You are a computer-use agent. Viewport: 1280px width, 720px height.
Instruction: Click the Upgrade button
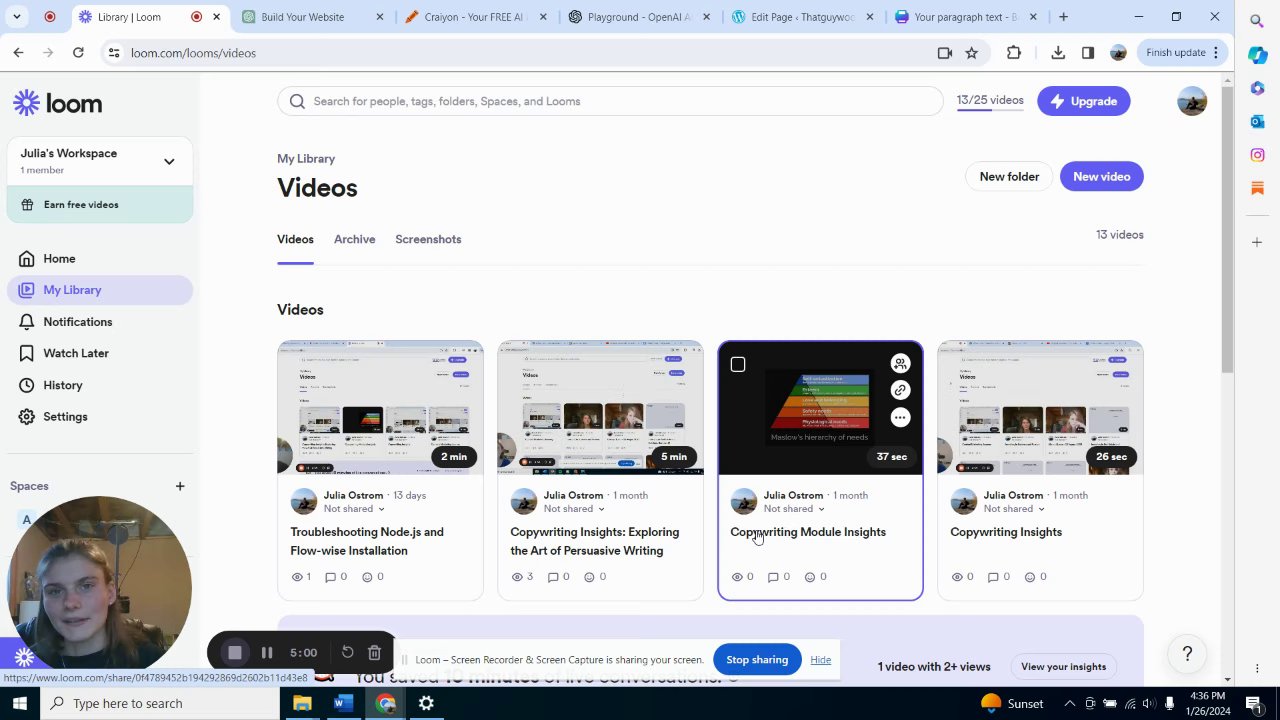point(1084,101)
